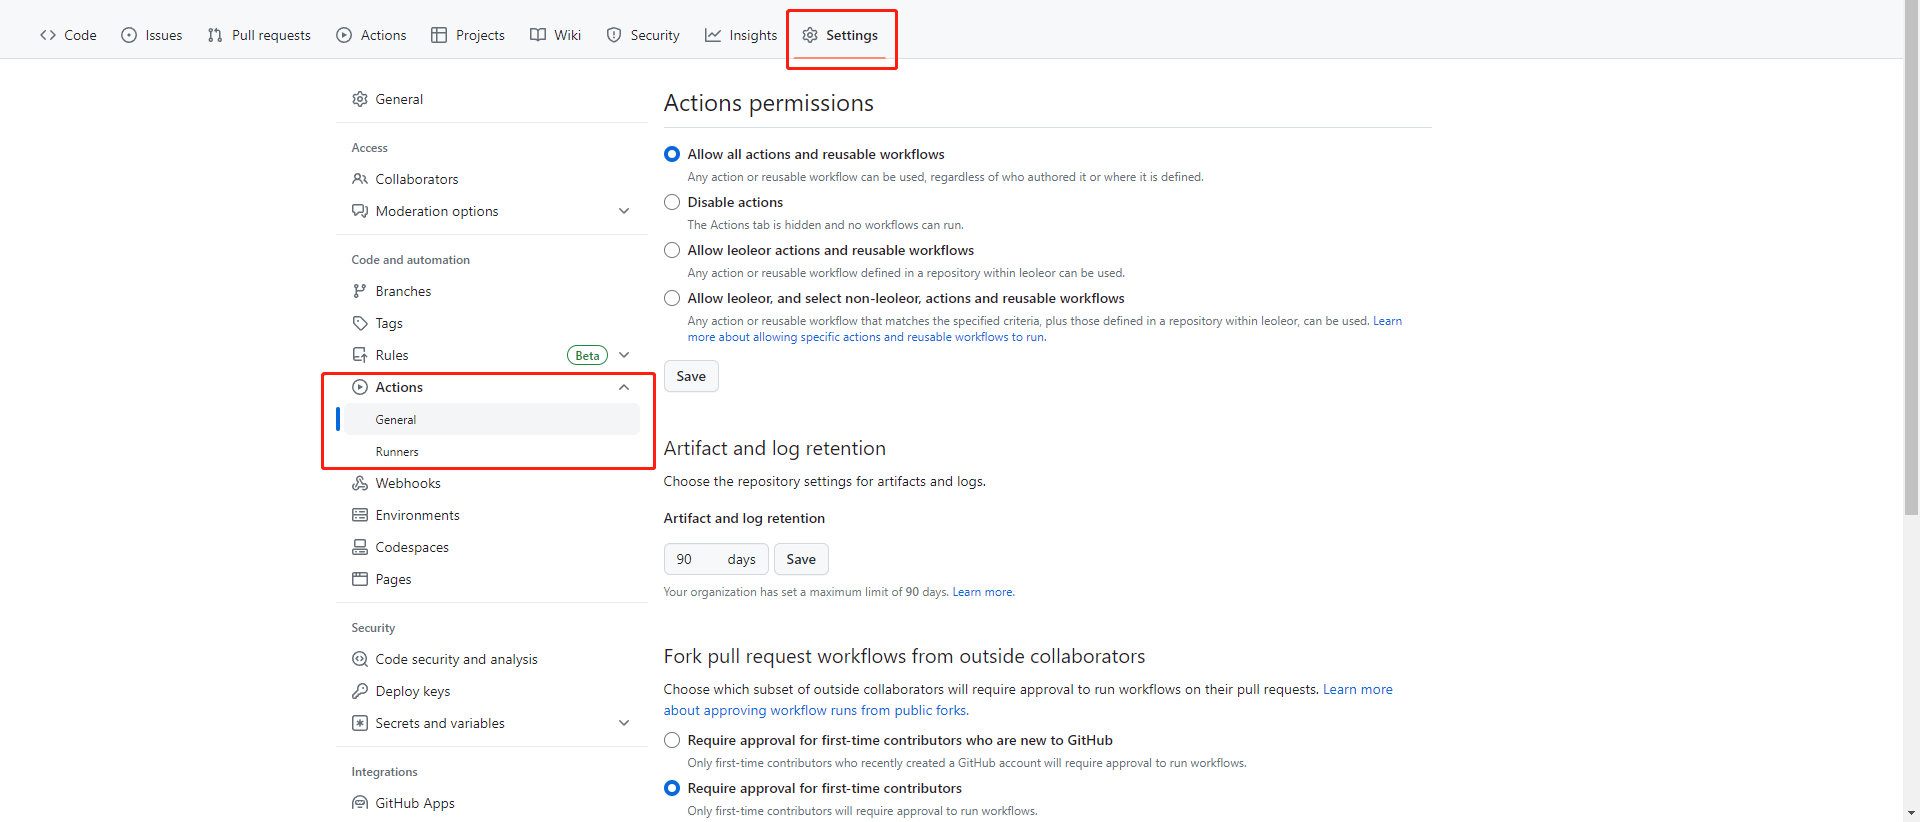Select Allow leoleor actions and reusable workflows

tap(672, 250)
